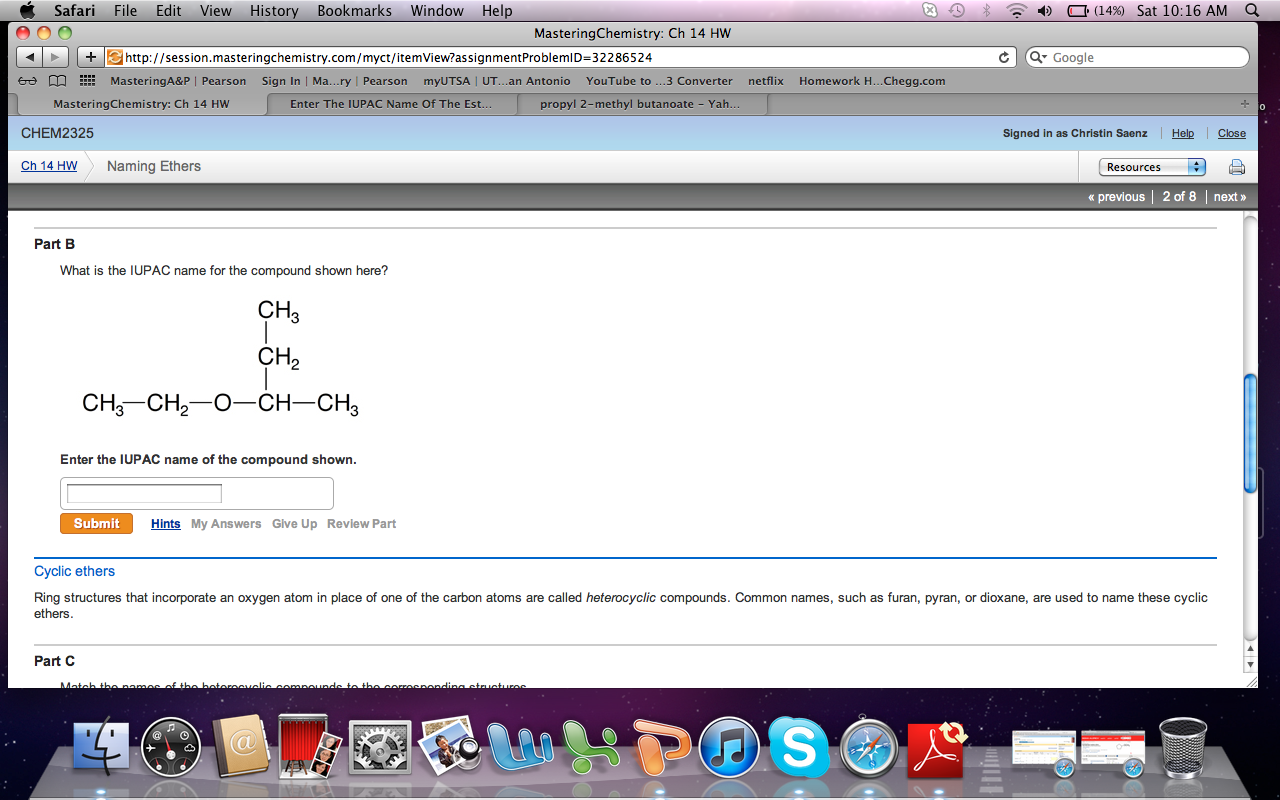This screenshot has height=800, width=1280.
Task: Open the Help link
Action: coord(1183,133)
